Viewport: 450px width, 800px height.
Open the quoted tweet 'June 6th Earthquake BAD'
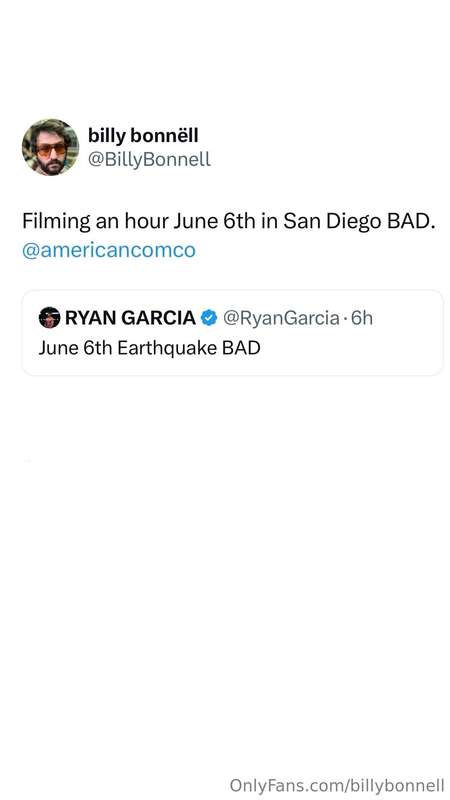[x=232, y=333]
